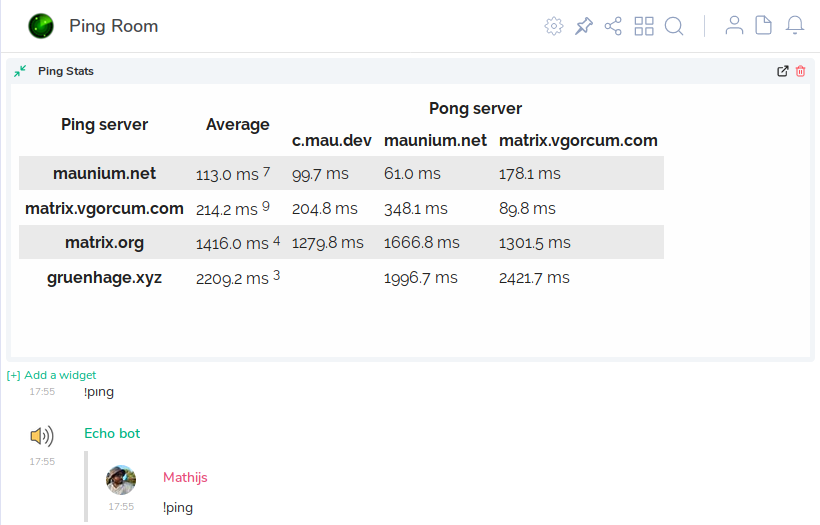Click the Mathijs username in quote
Screen dimensions: 820x525
point(185,477)
